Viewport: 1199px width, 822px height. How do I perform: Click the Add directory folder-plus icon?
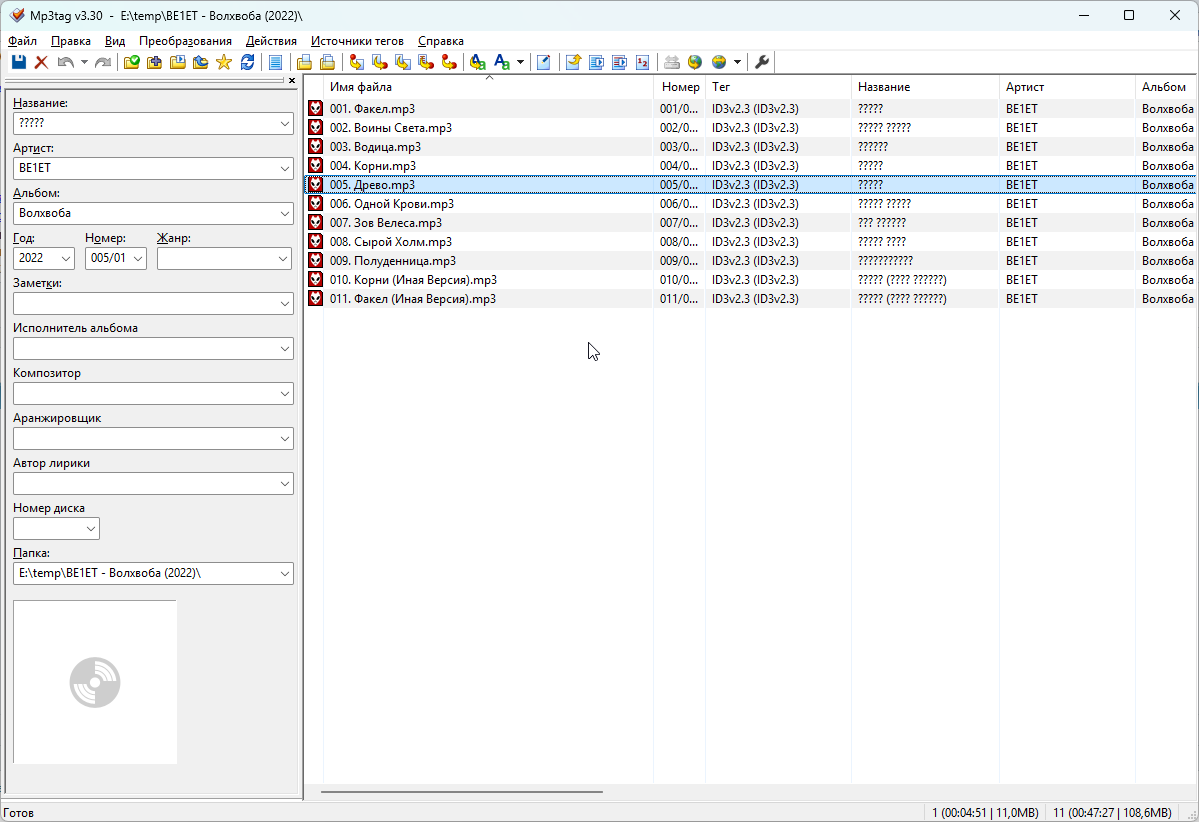click(x=155, y=62)
